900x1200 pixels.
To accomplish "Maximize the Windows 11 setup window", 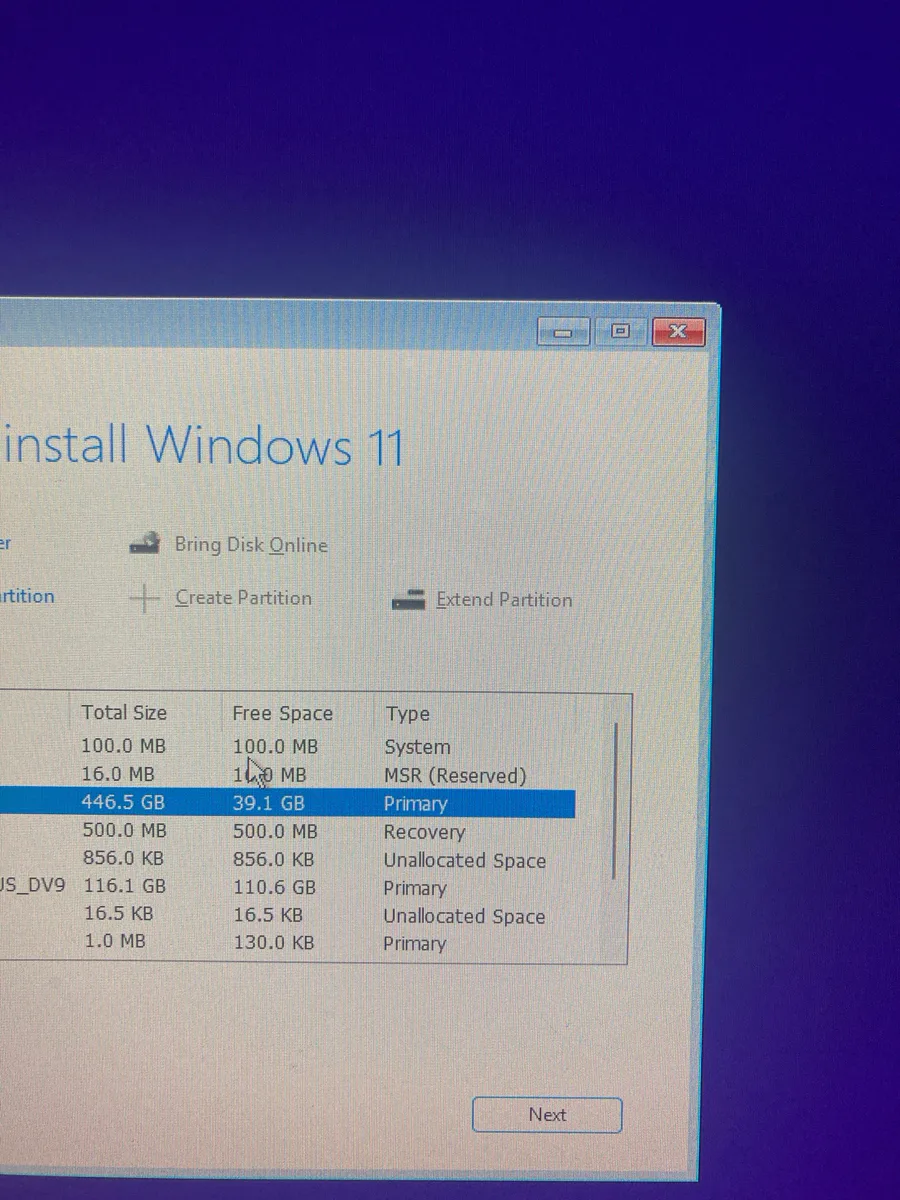I will tap(620, 331).
